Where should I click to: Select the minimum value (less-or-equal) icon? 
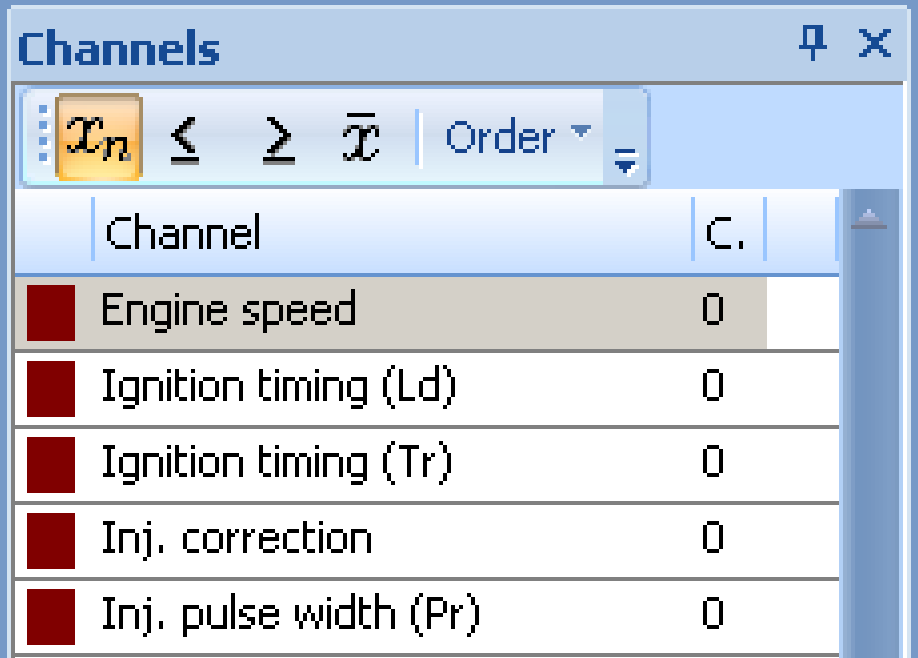185,139
